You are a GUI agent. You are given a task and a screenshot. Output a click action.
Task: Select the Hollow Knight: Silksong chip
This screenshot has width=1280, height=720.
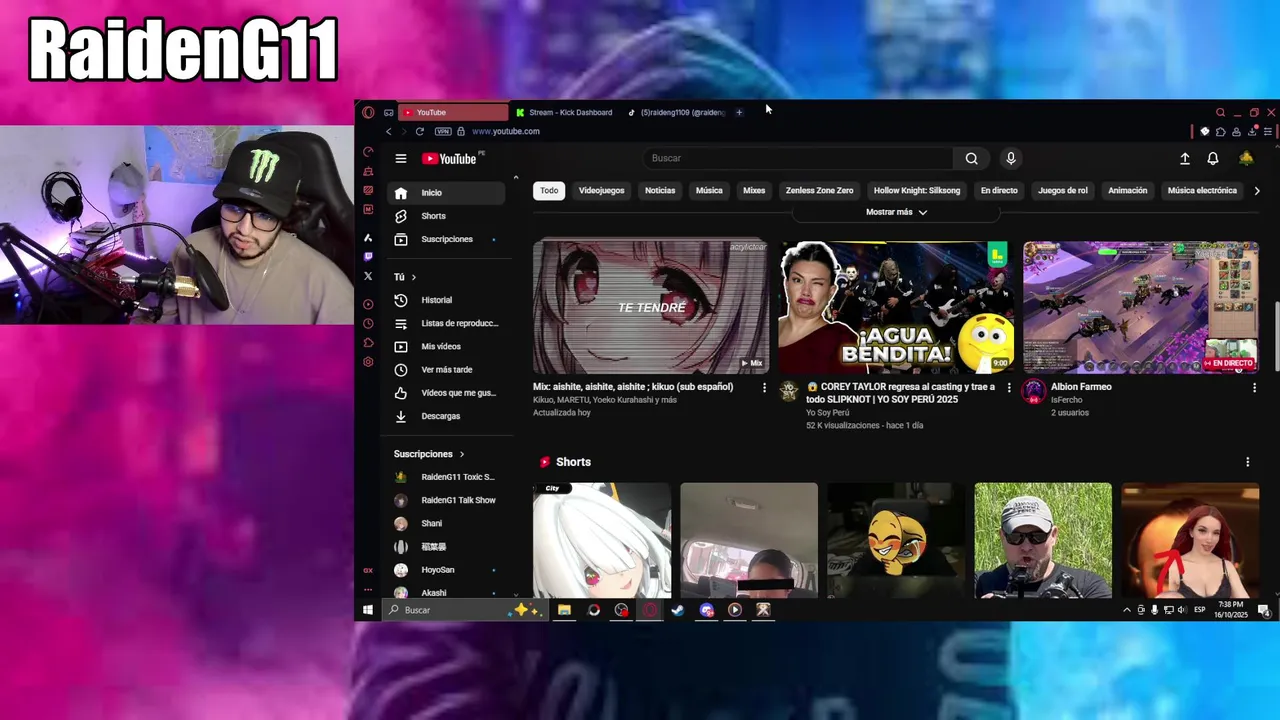[917, 190]
